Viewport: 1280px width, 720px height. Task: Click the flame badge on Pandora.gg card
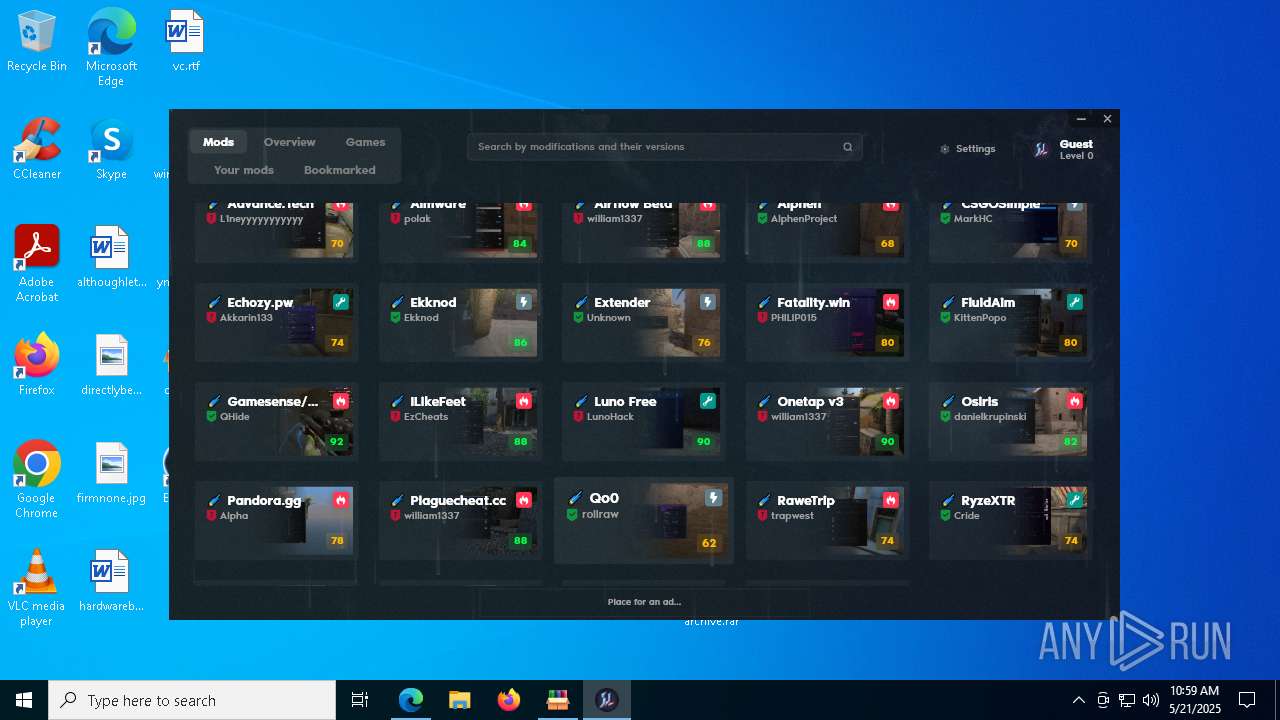coord(341,500)
